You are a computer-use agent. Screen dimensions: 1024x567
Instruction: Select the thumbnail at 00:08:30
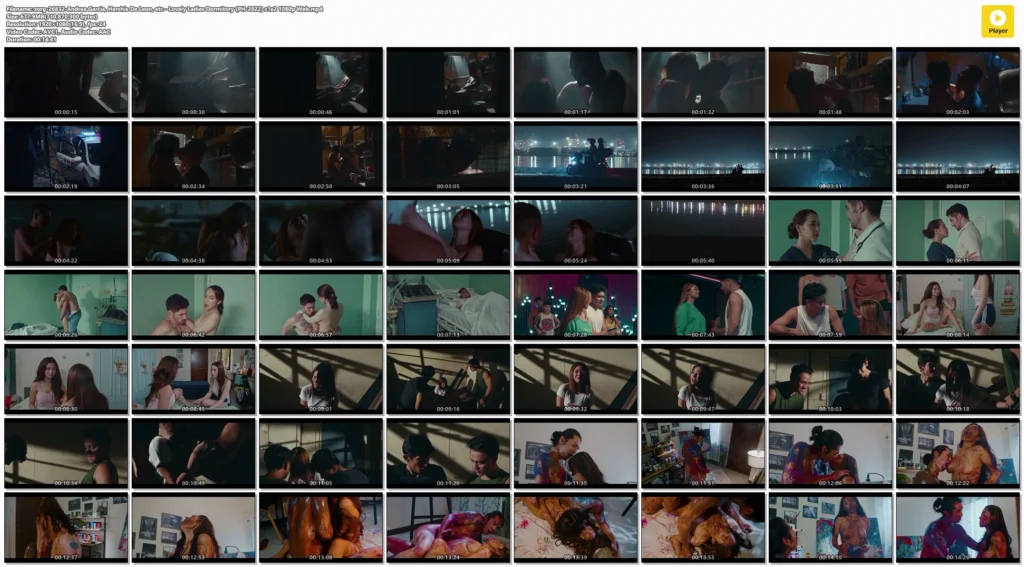(66, 378)
